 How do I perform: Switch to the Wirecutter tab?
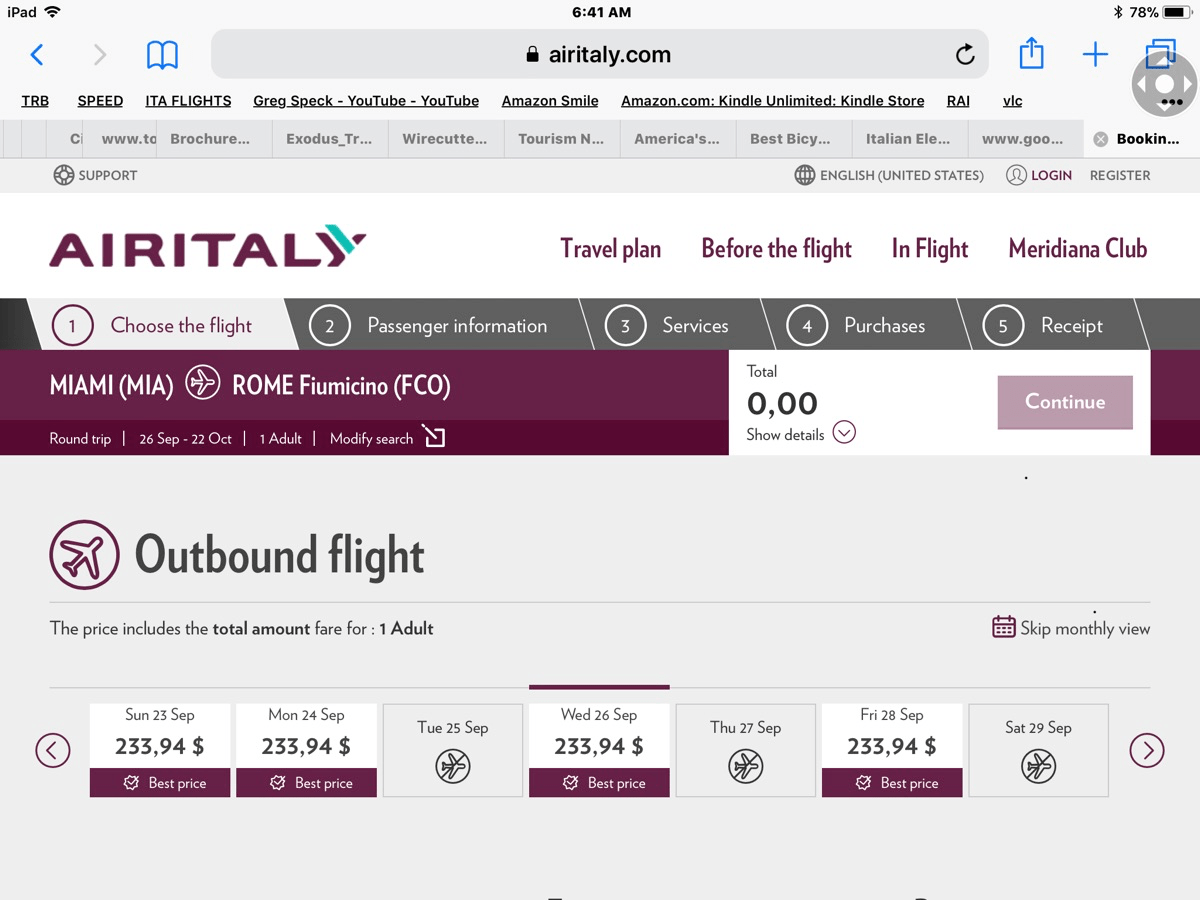click(x=444, y=139)
